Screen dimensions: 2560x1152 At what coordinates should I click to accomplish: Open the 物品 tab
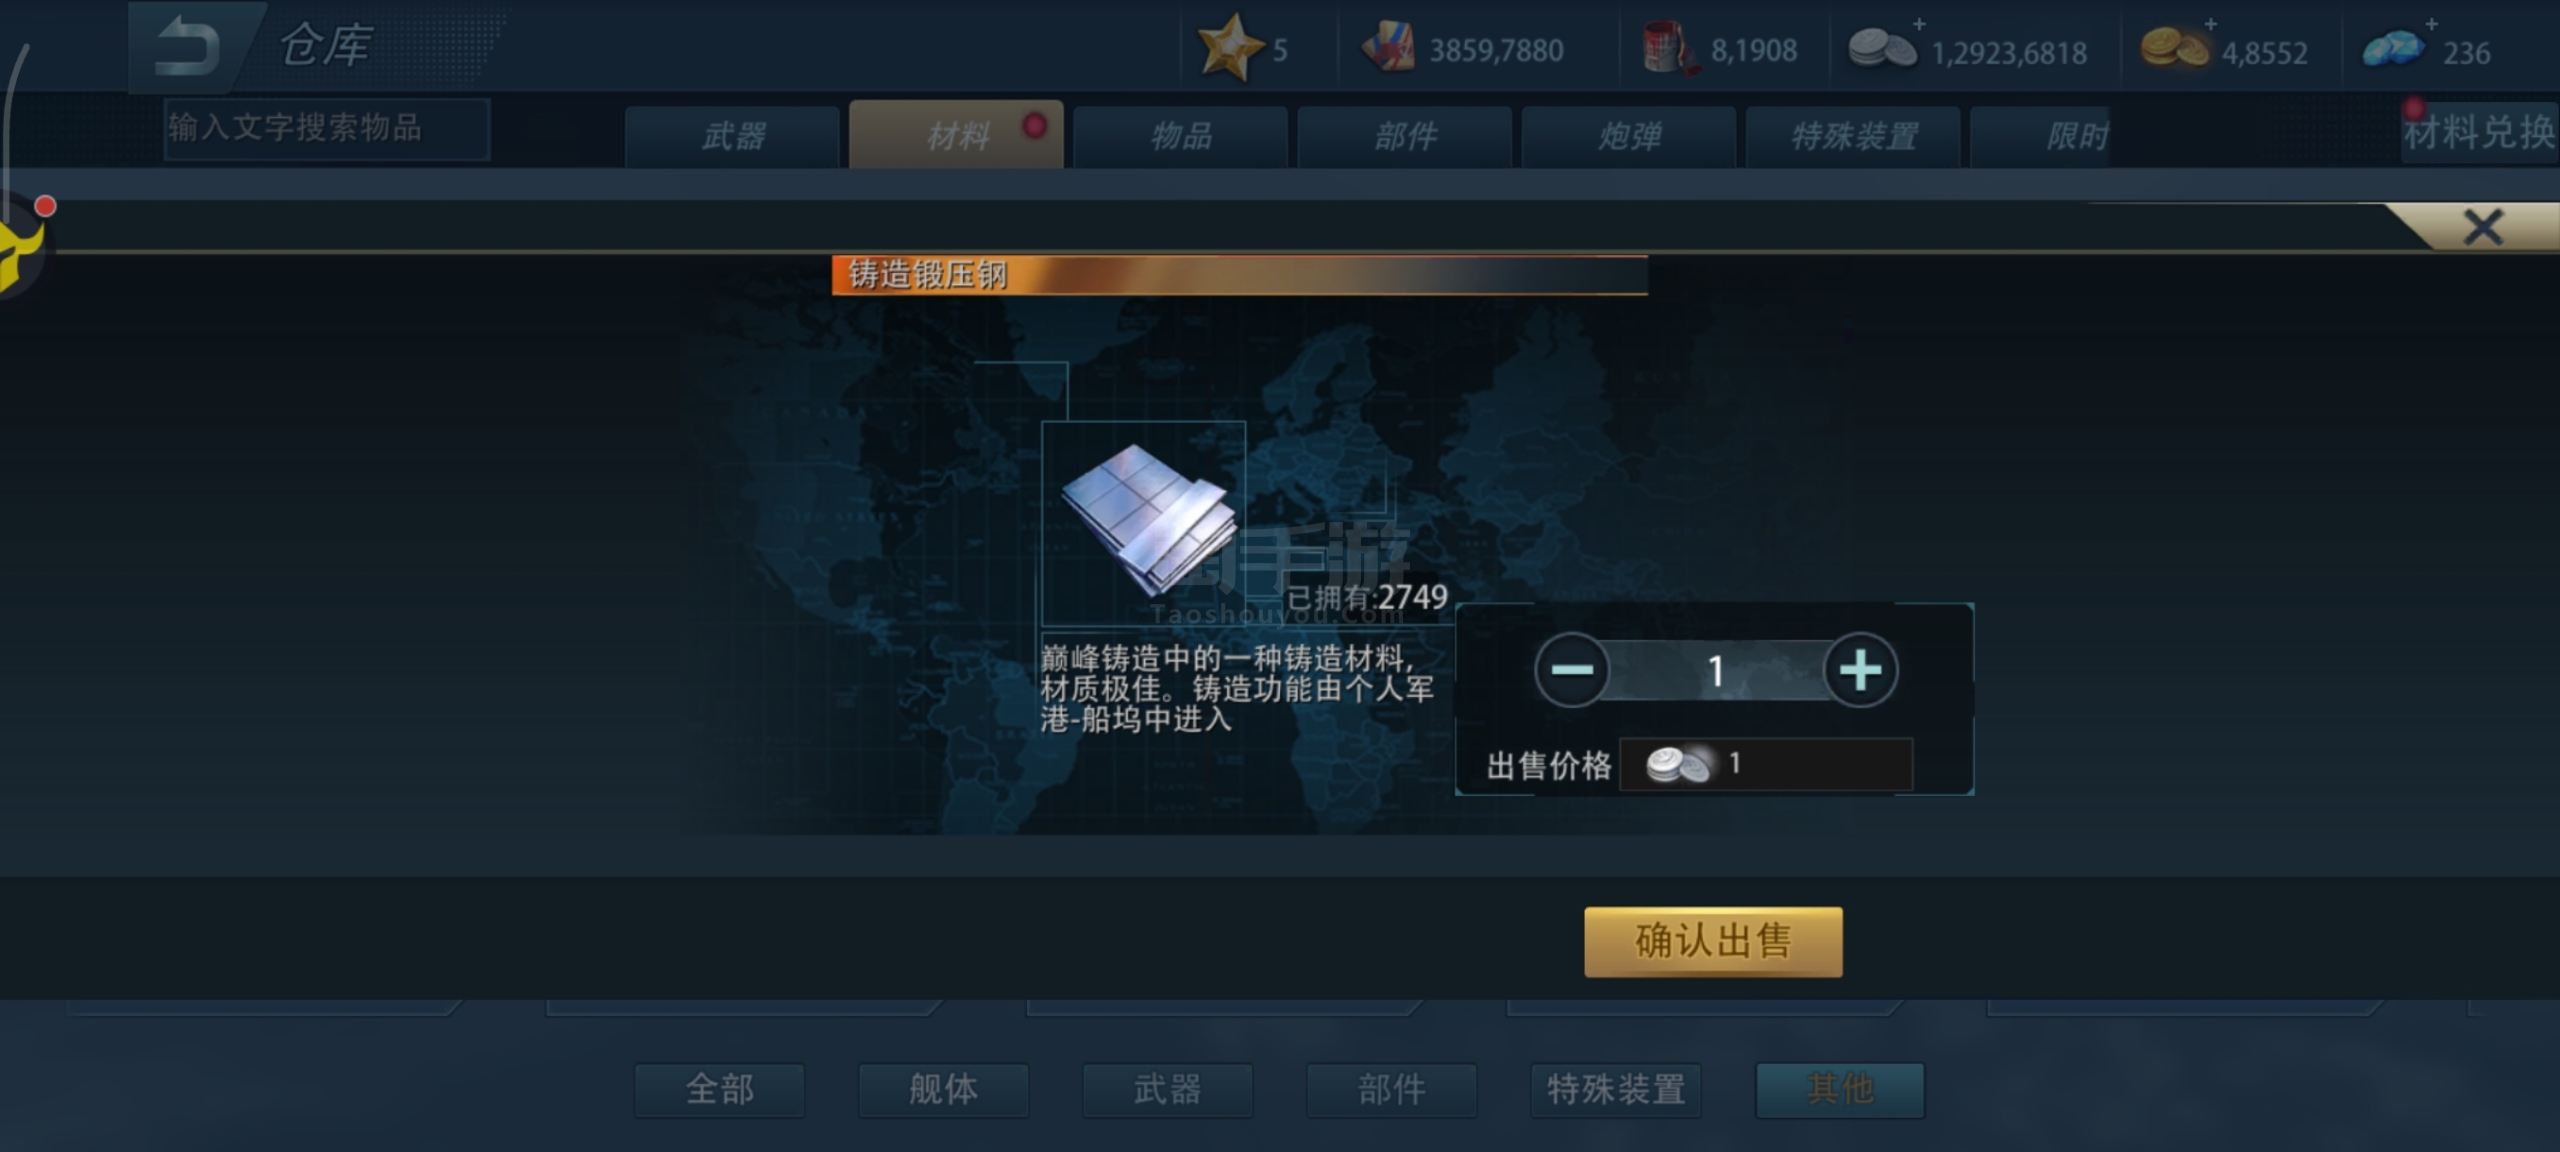pos(1181,136)
